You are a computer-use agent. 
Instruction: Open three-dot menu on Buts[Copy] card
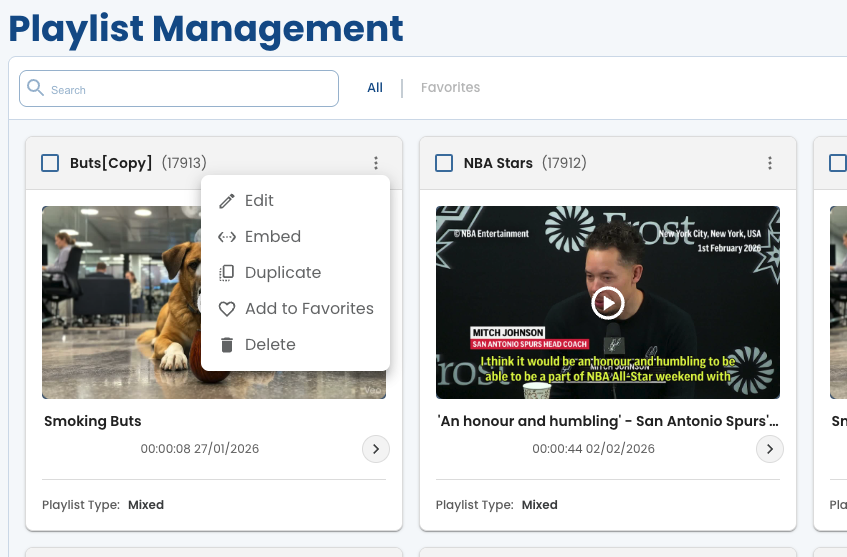click(x=376, y=163)
